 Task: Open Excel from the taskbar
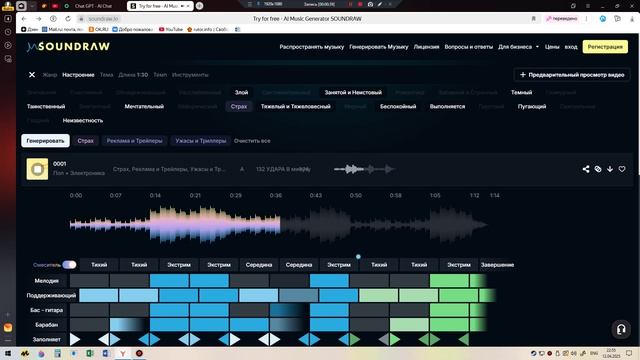coord(90,353)
